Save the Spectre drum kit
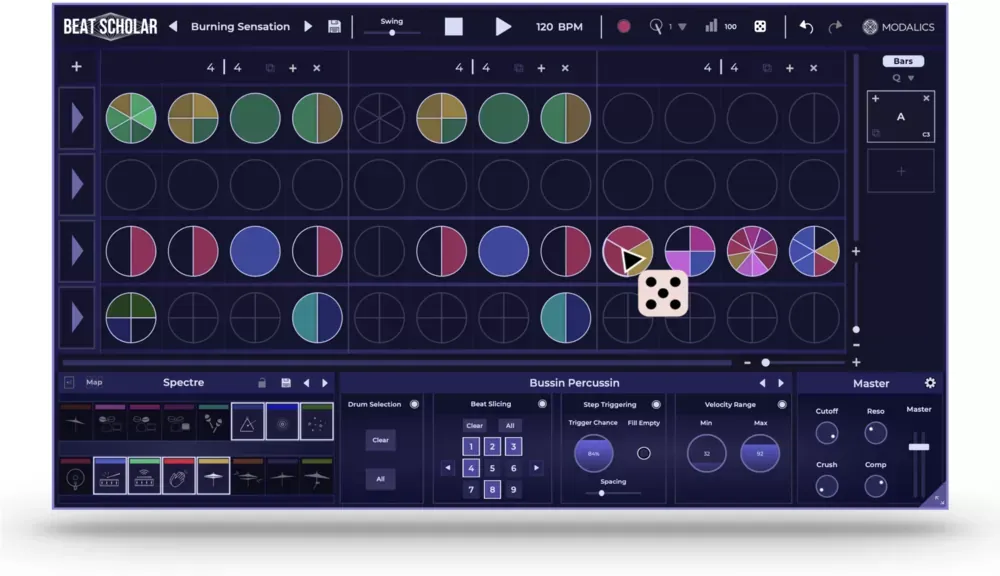Screen dimensions: 1000x576 [286, 383]
